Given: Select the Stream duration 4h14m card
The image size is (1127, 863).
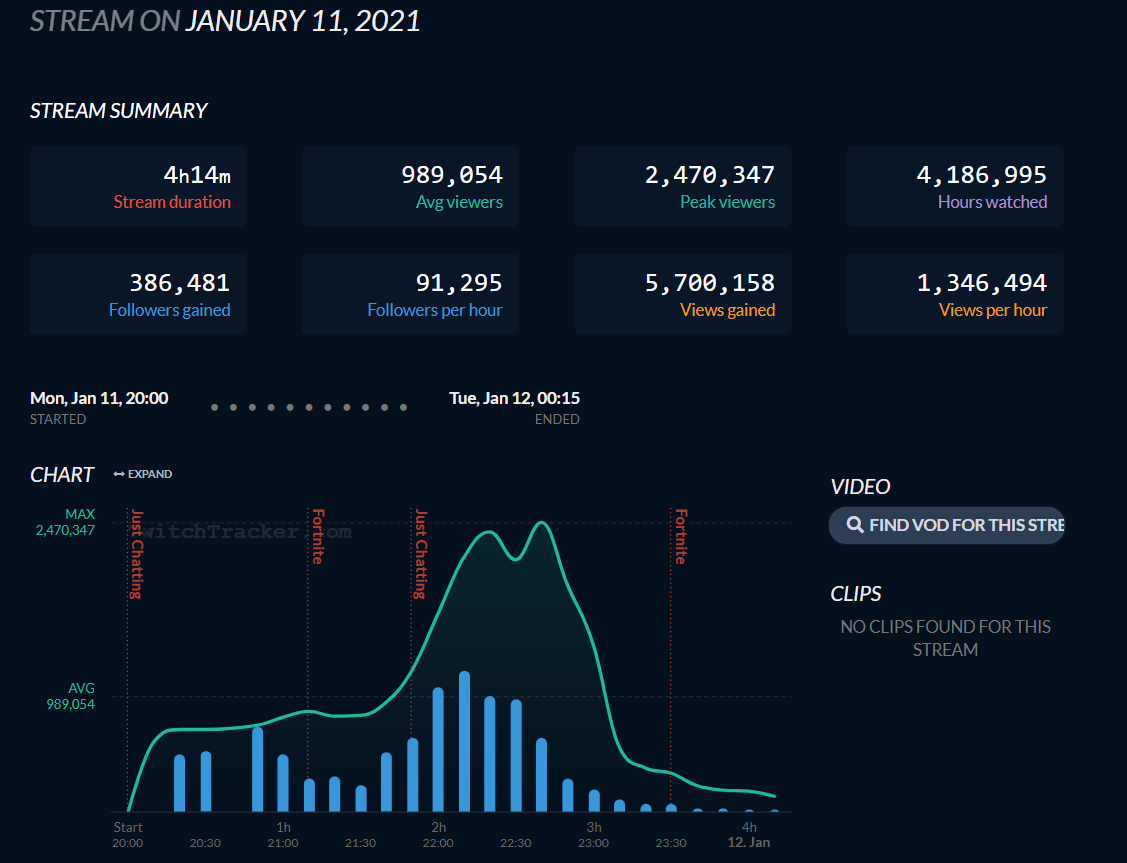Looking at the screenshot, I should pyautogui.click(x=139, y=186).
